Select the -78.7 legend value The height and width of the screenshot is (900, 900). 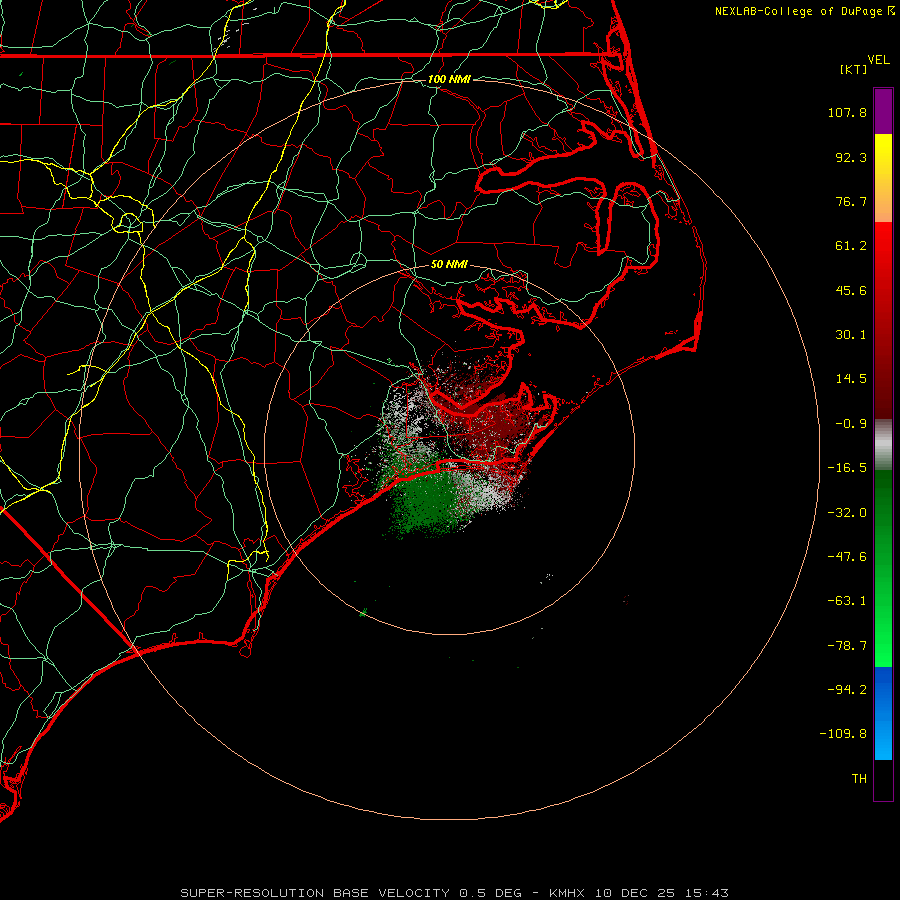pos(847,646)
